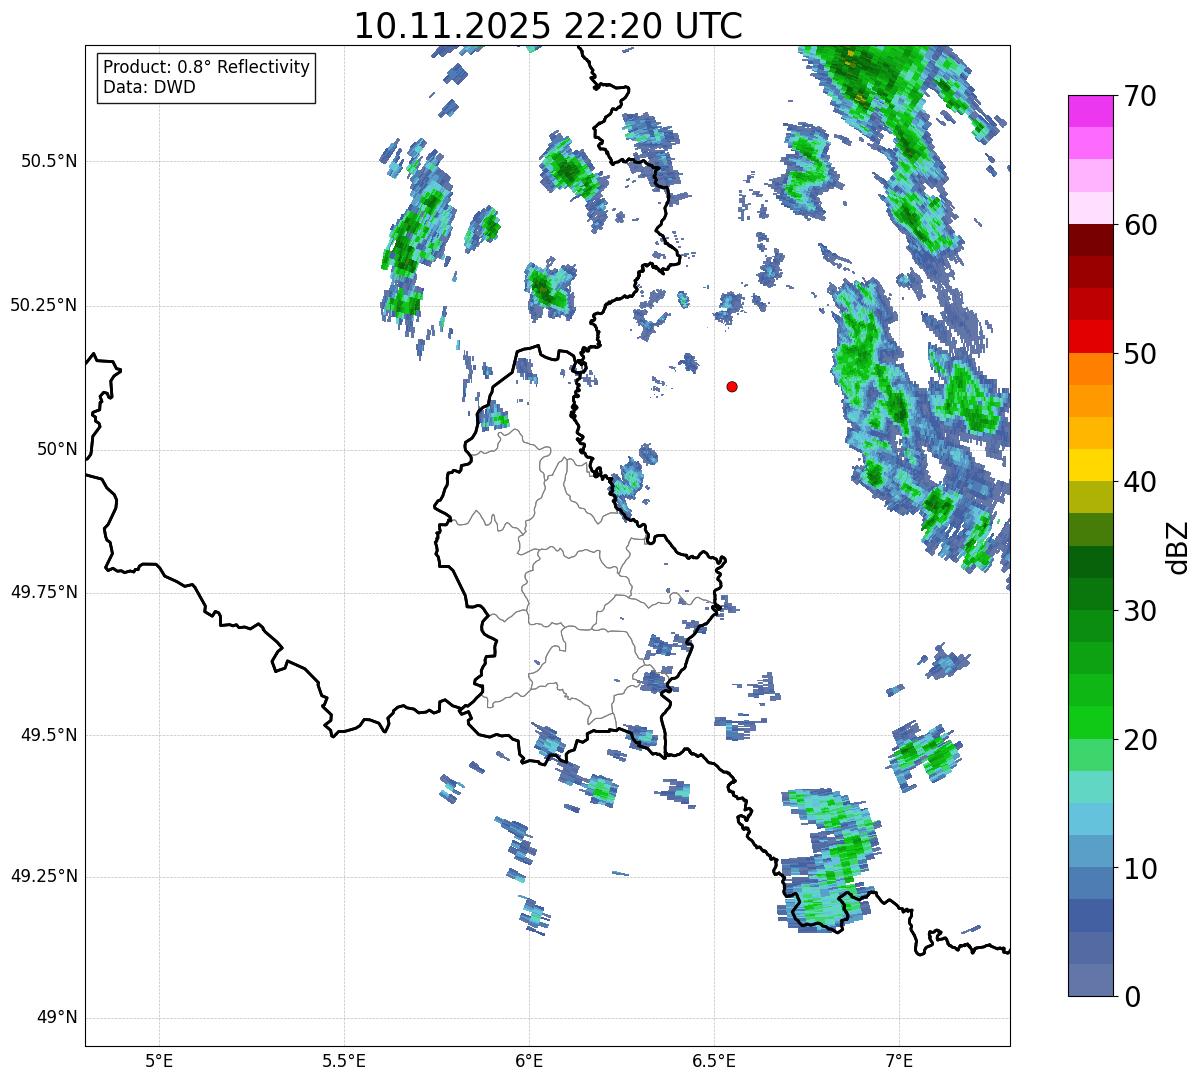The width and height of the screenshot is (1202, 1081).
Task: Click the colorbar 20 tick label
Action: click(x=1140, y=740)
